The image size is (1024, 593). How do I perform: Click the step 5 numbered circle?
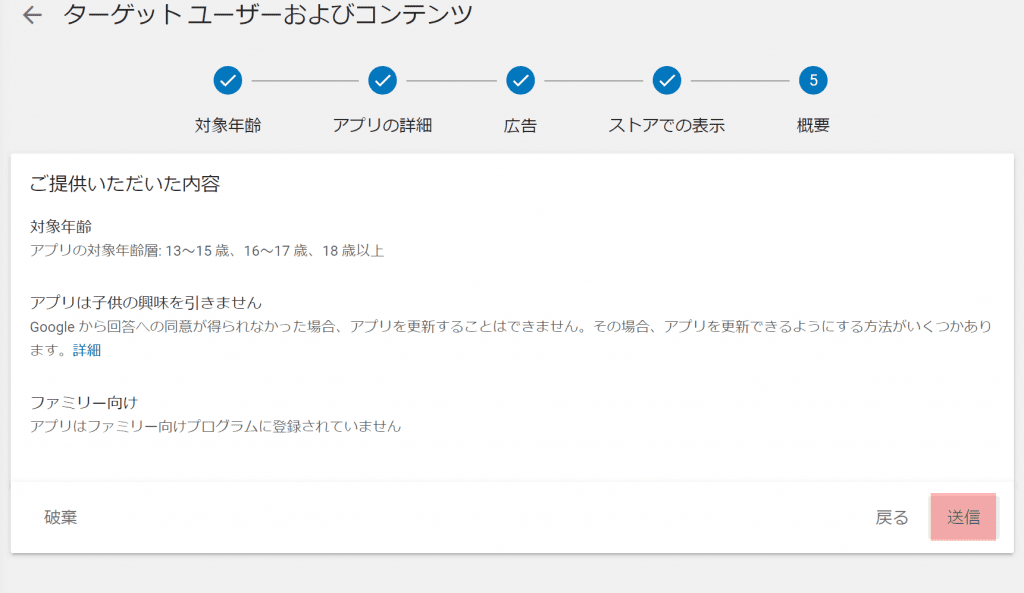813,80
